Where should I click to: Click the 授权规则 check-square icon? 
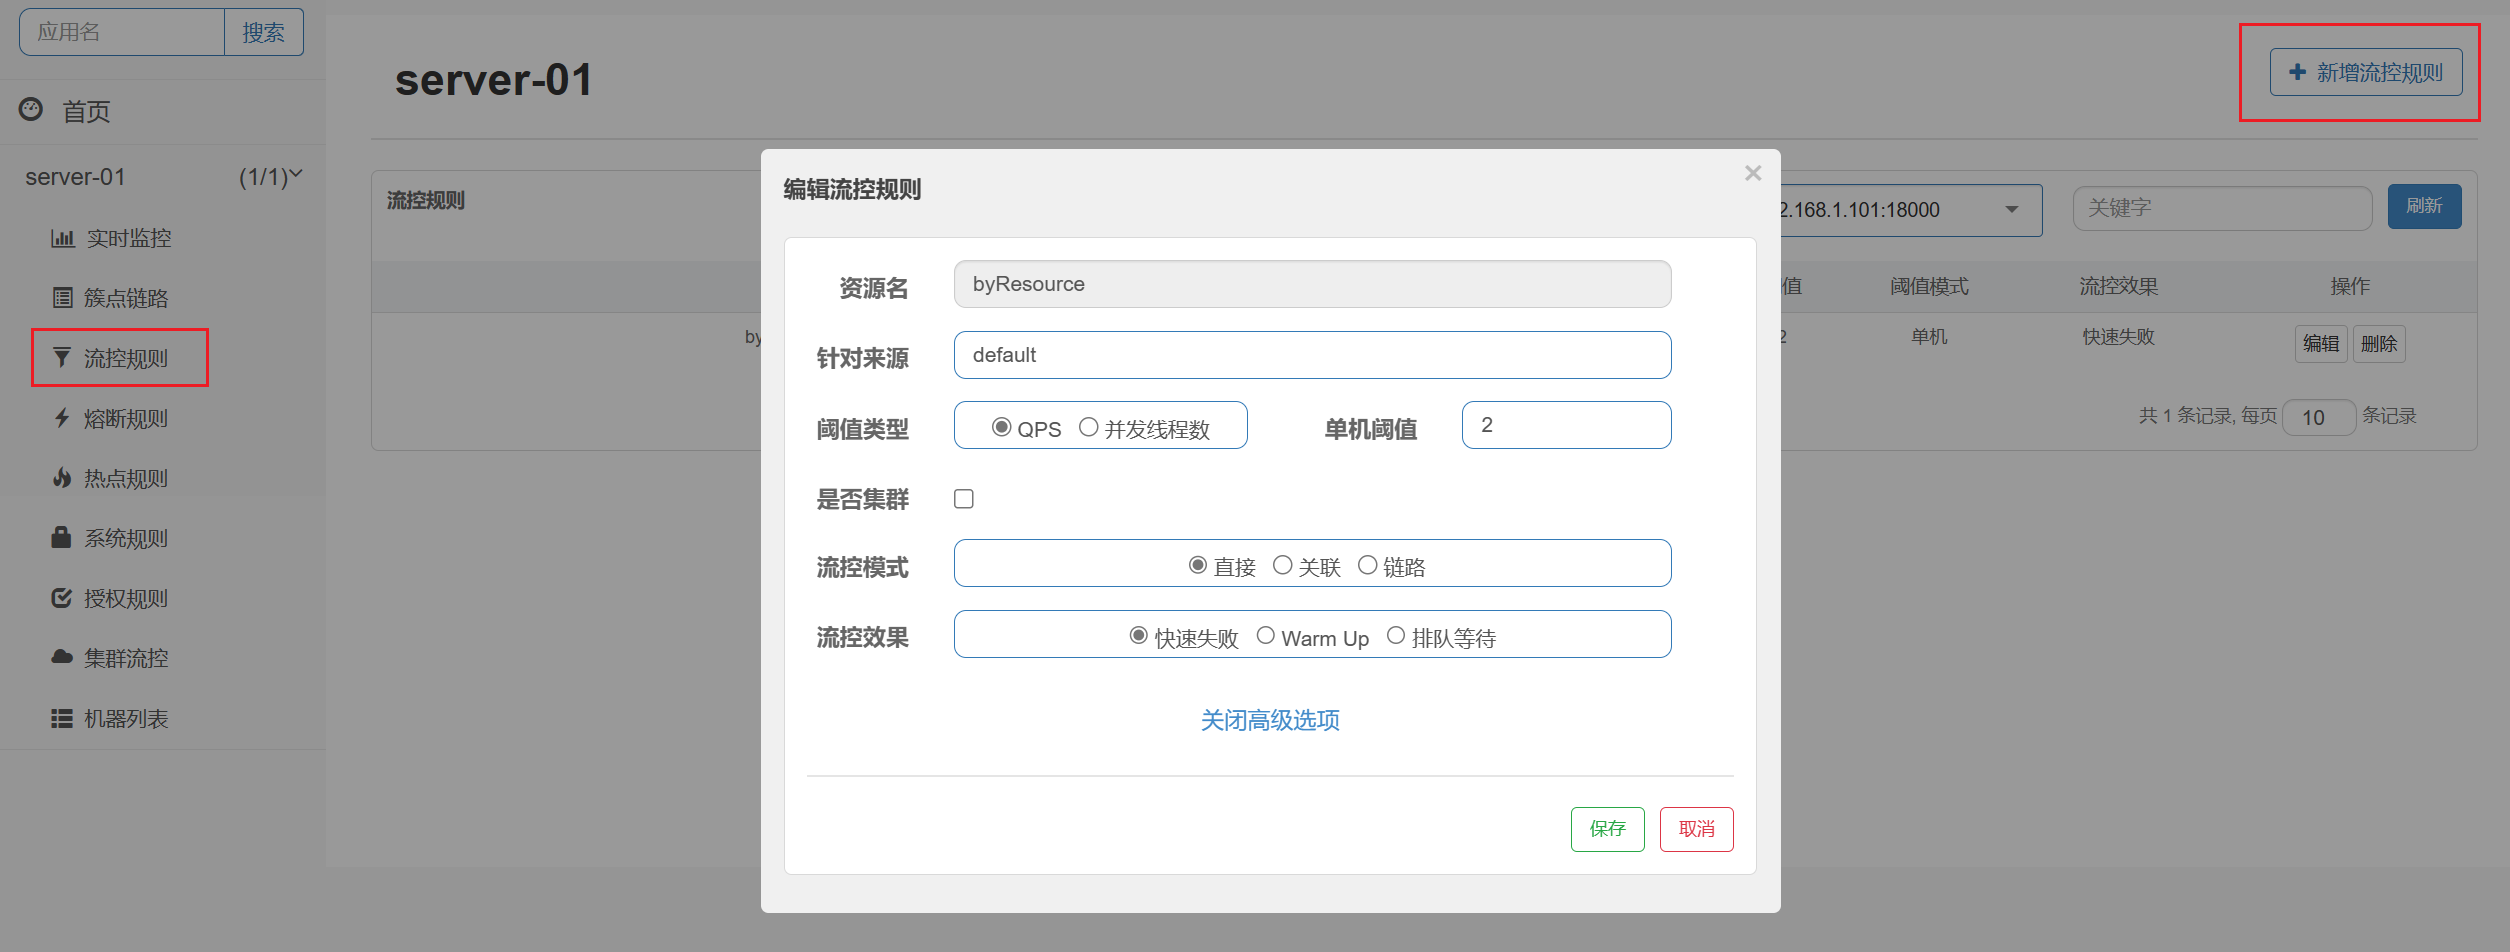tap(62, 598)
